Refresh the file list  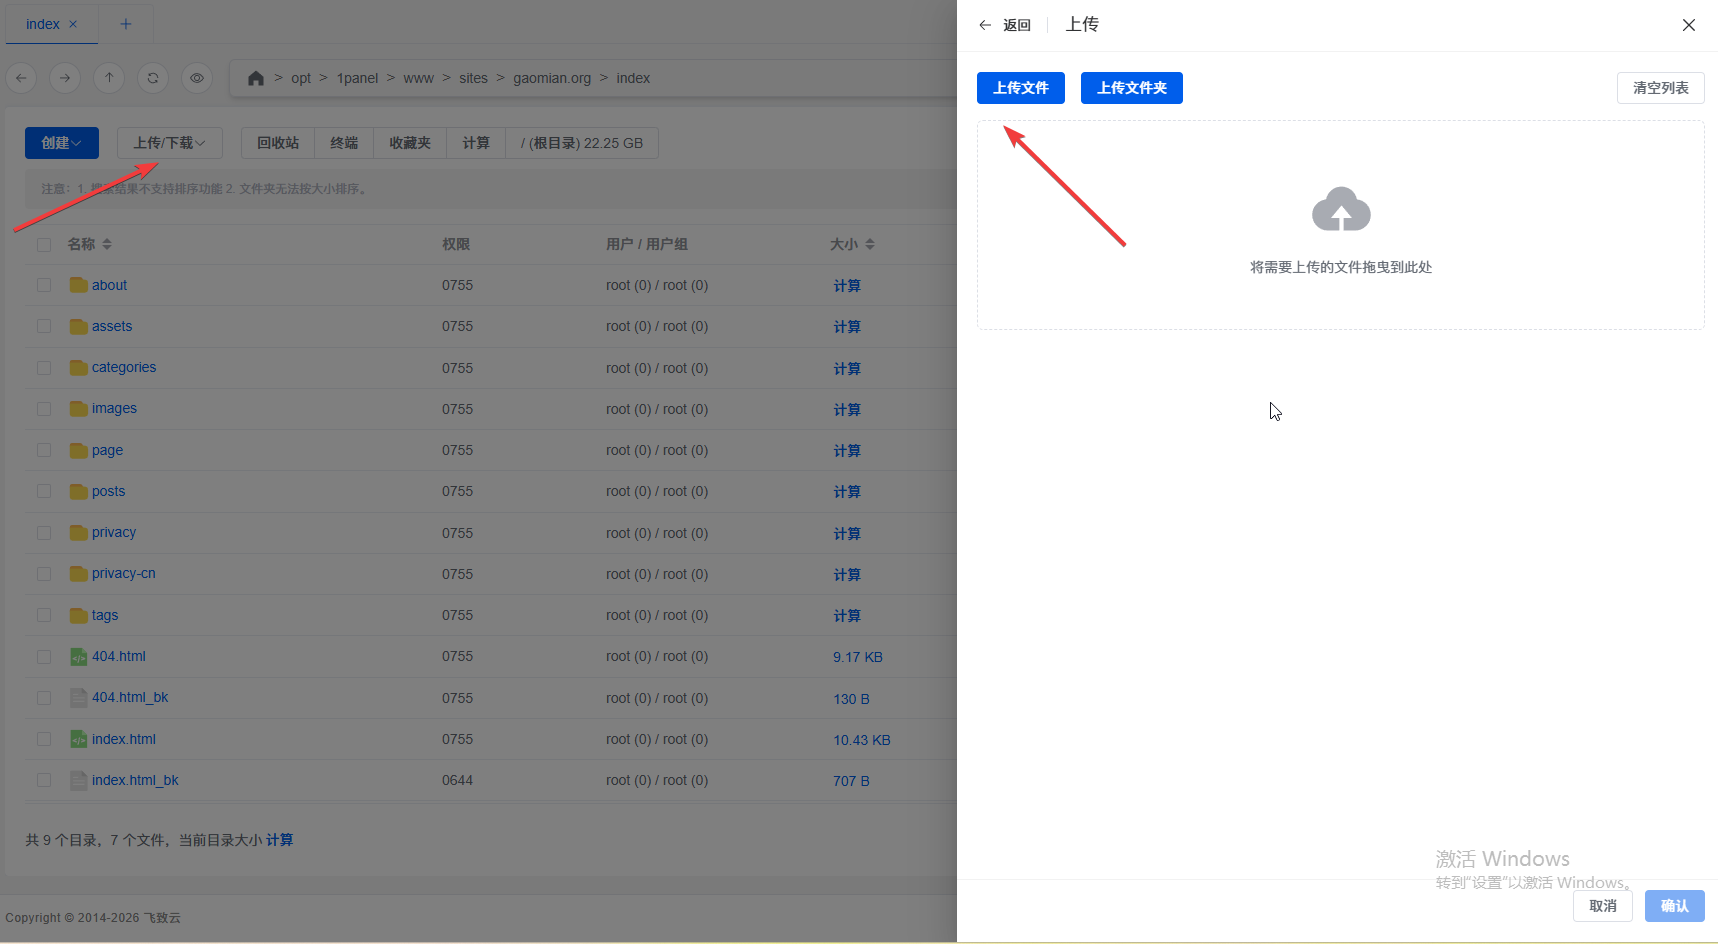[x=153, y=78]
